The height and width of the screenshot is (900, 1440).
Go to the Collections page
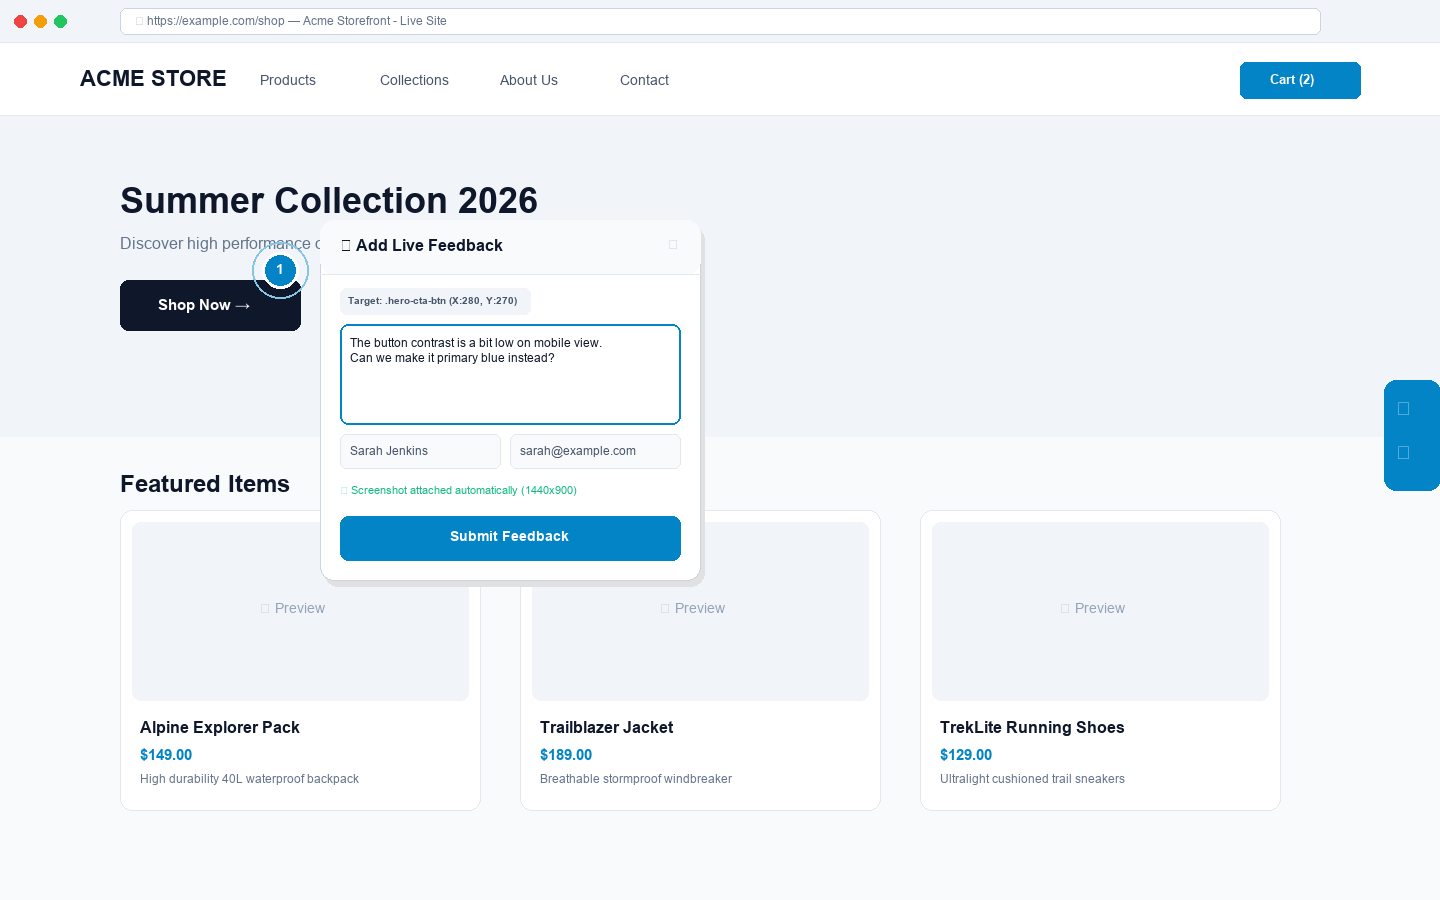pyautogui.click(x=414, y=80)
